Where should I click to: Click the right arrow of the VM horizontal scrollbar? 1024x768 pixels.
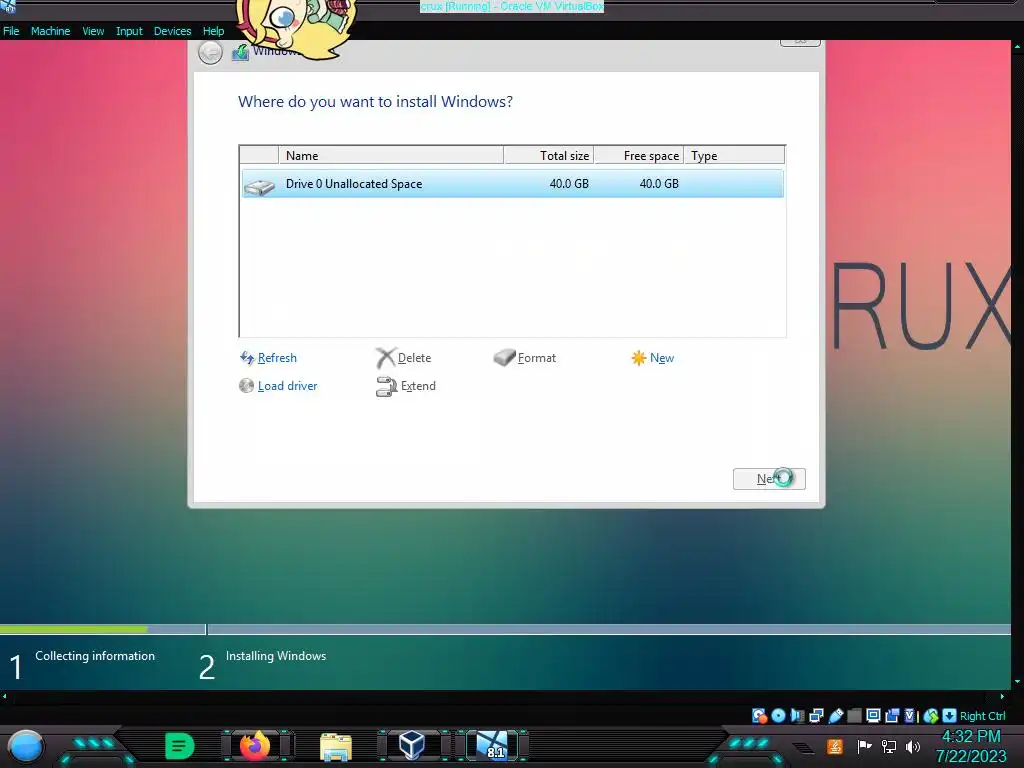point(1002,696)
